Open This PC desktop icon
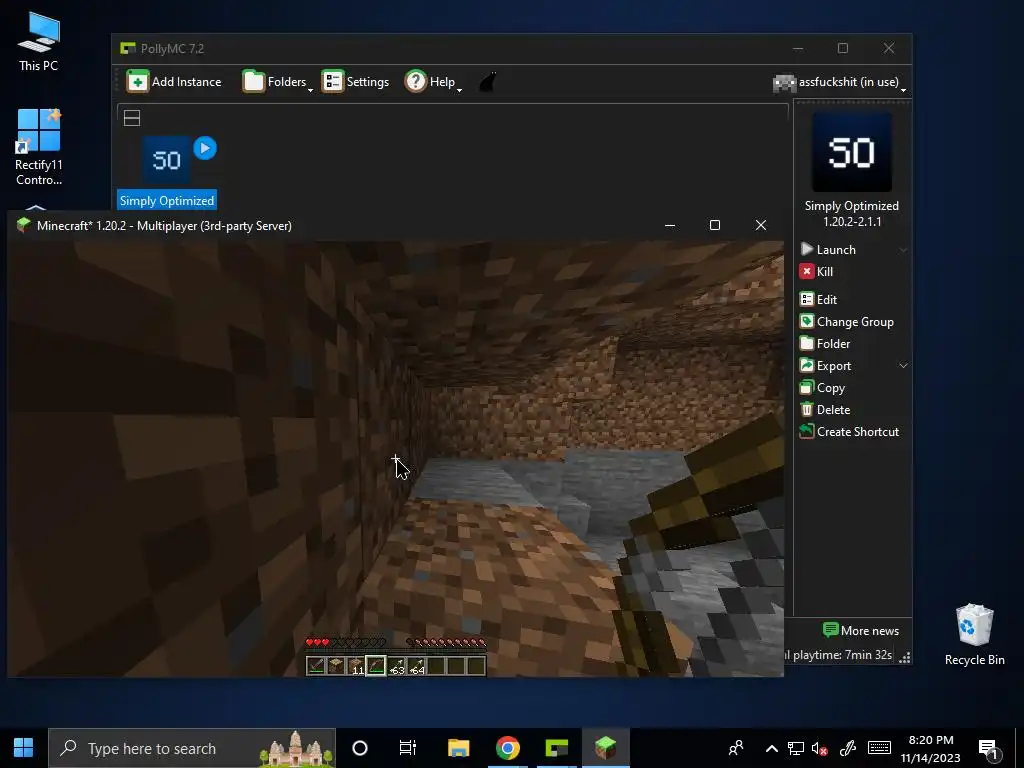 [x=39, y=41]
